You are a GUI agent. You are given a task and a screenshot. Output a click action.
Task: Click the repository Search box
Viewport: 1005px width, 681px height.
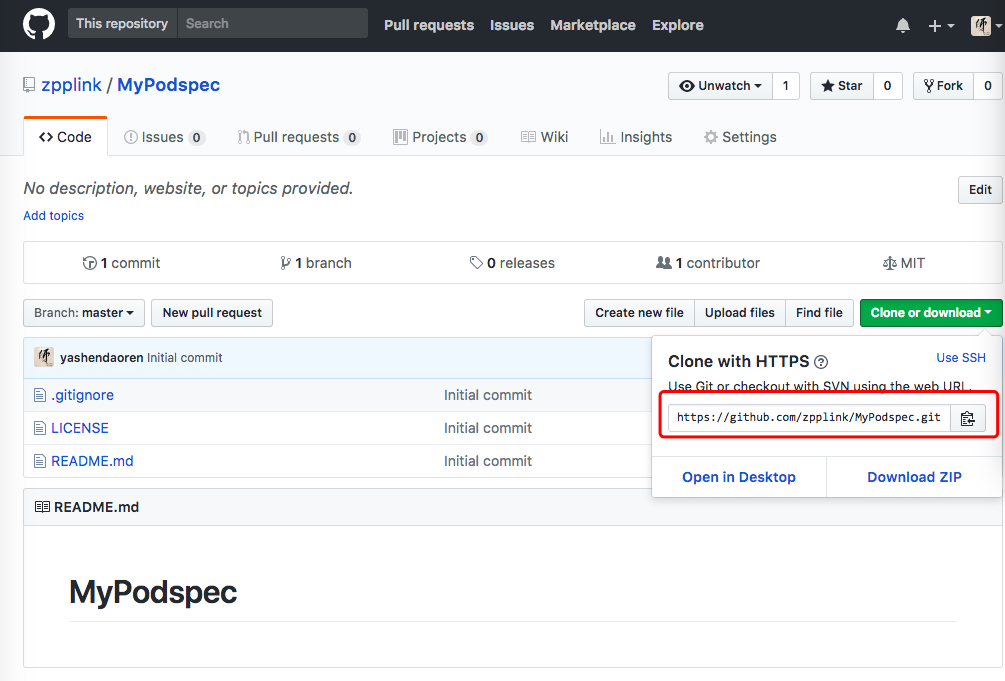pyautogui.click(x=272, y=24)
